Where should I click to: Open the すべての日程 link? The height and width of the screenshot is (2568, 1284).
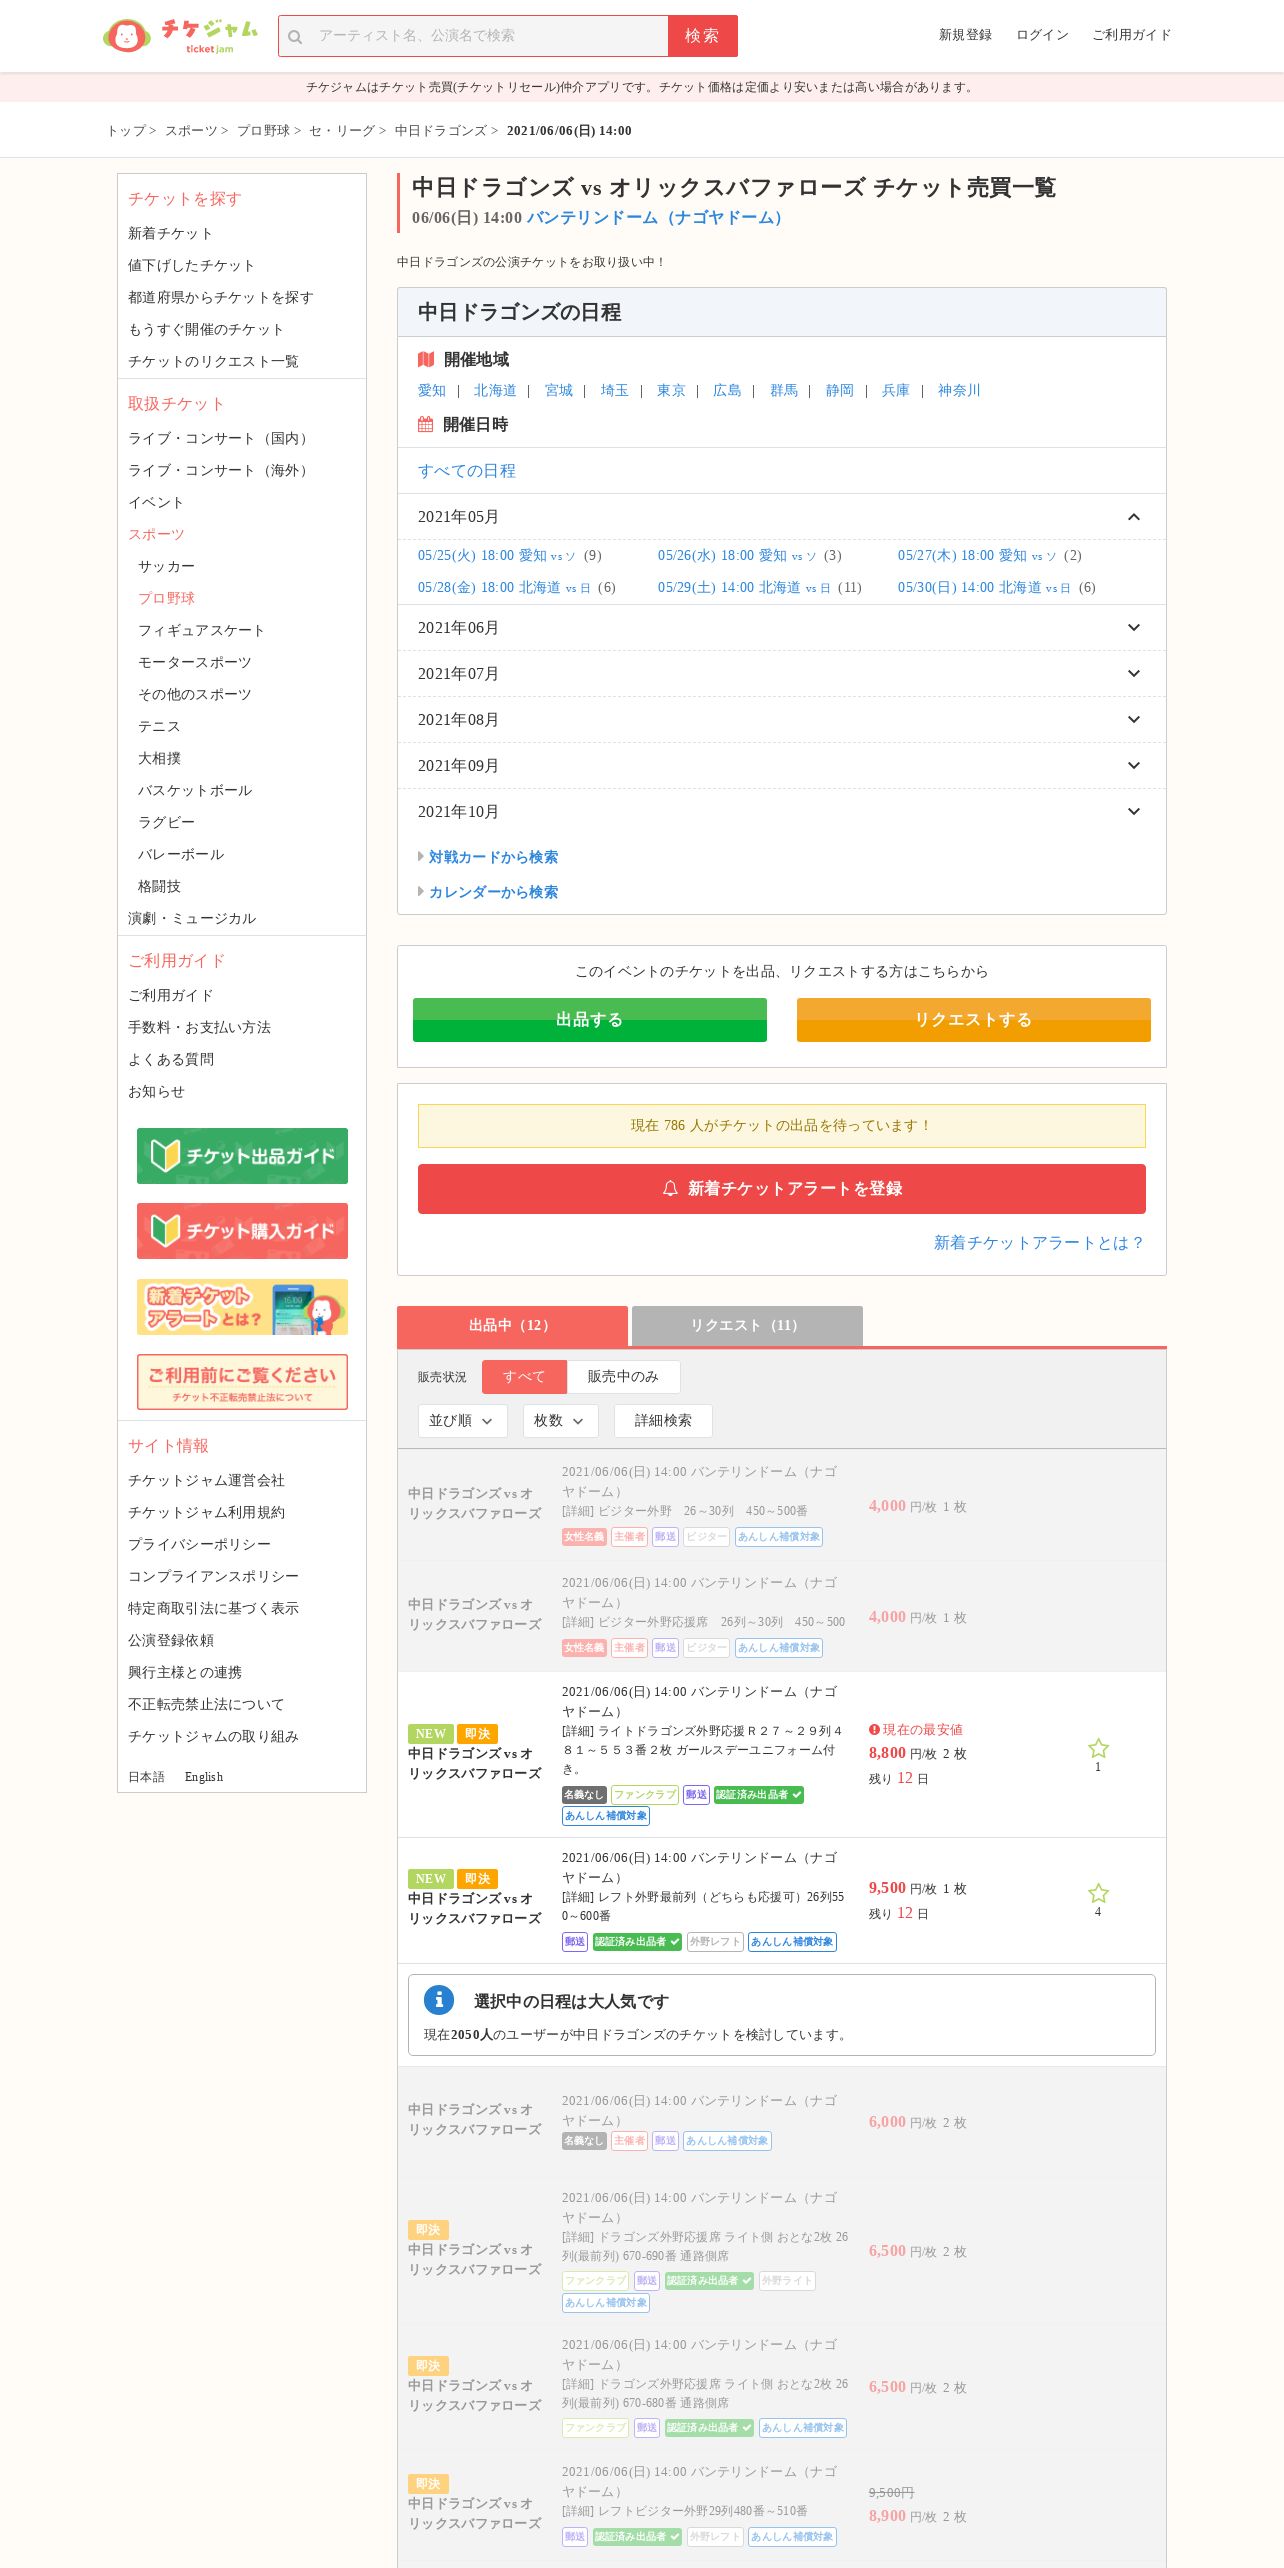467,471
